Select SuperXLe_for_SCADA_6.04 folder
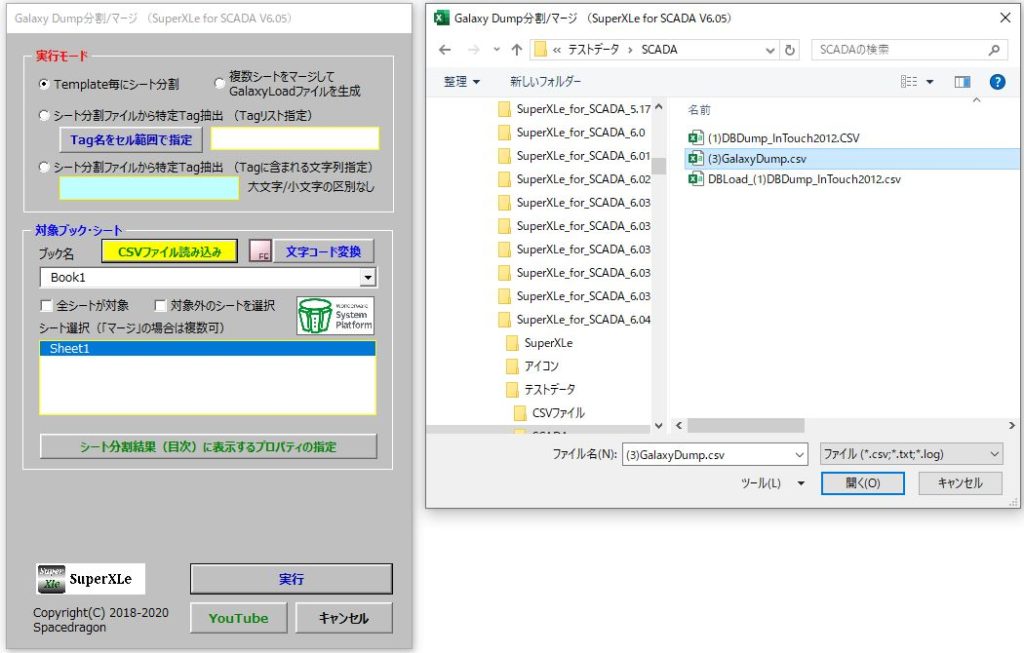The width and height of the screenshot is (1024, 653). point(583,319)
